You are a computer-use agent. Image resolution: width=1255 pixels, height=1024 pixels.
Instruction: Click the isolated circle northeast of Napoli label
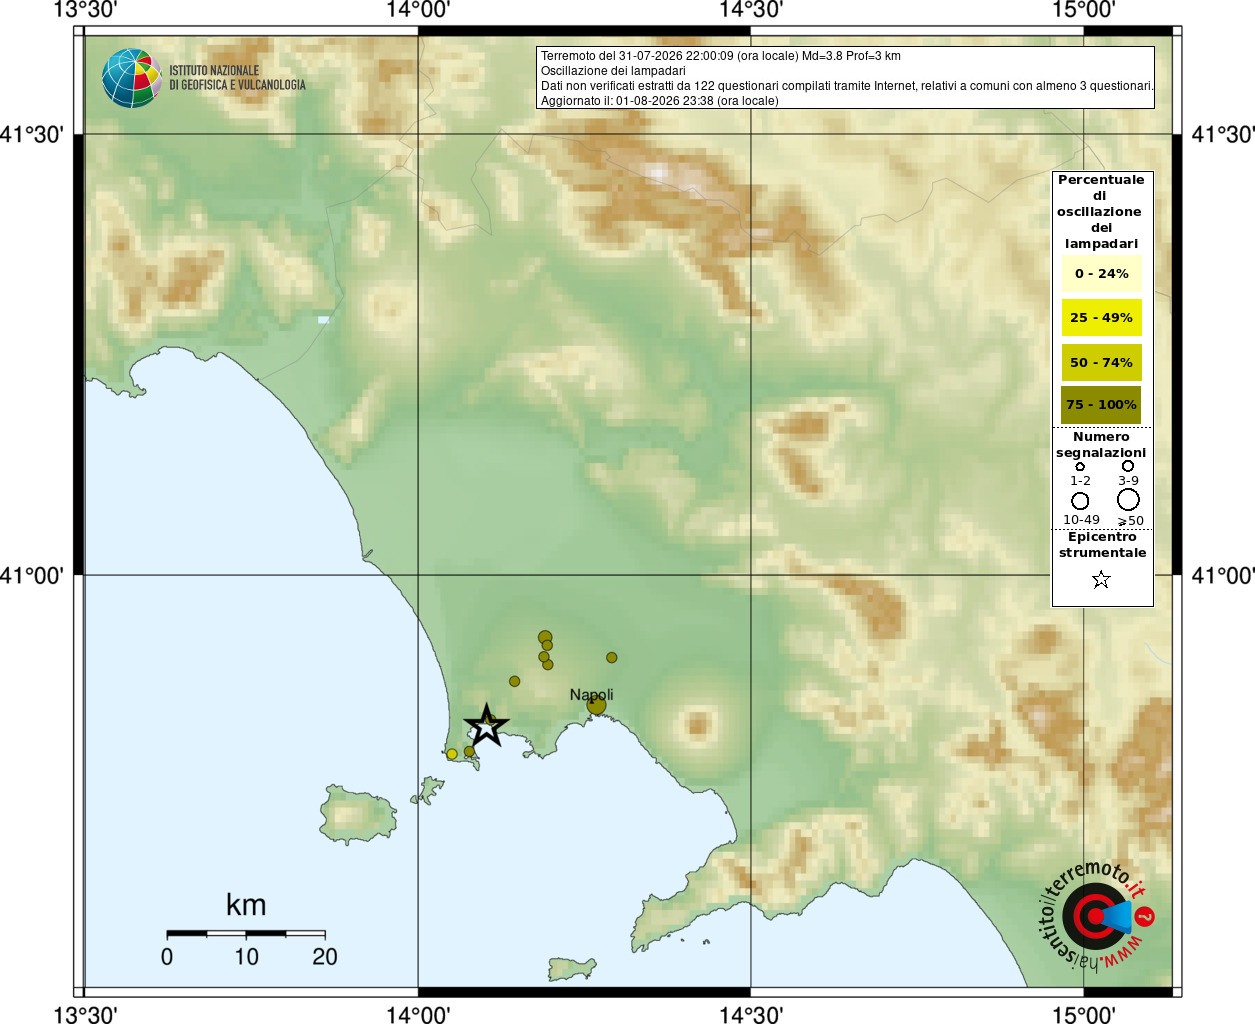(x=612, y=658)
